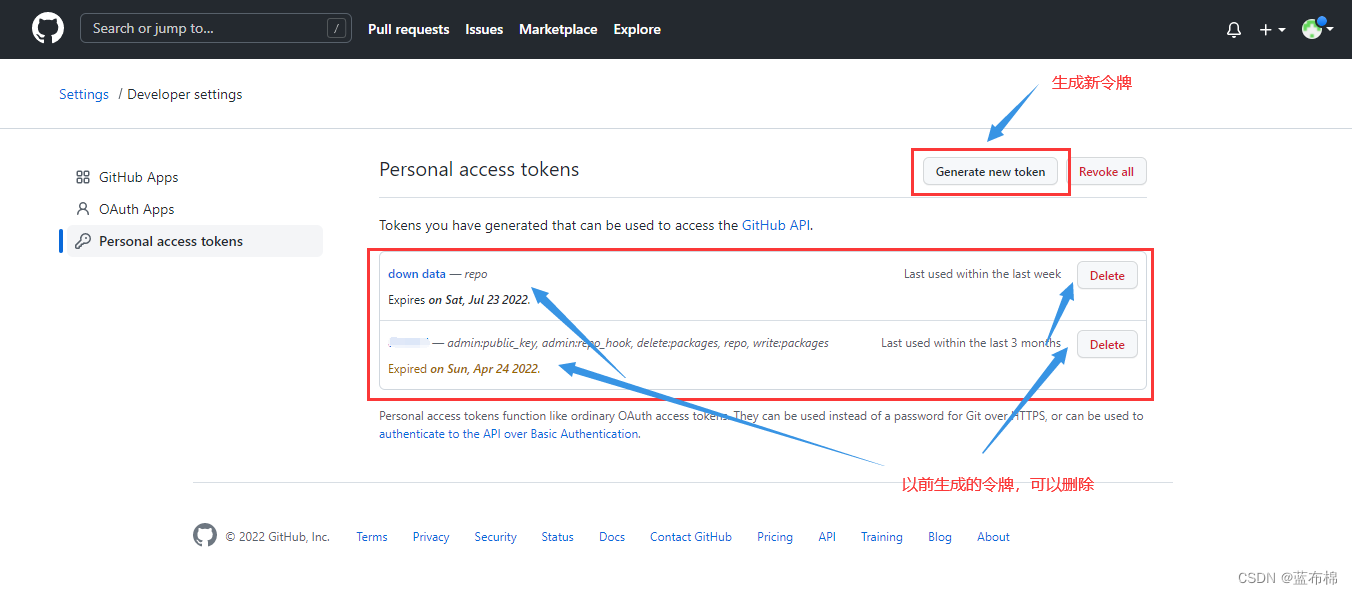Click 'Expires on Sat, Jul 23 2022' text
The image size is (1352, 594).
click(459, 300)
